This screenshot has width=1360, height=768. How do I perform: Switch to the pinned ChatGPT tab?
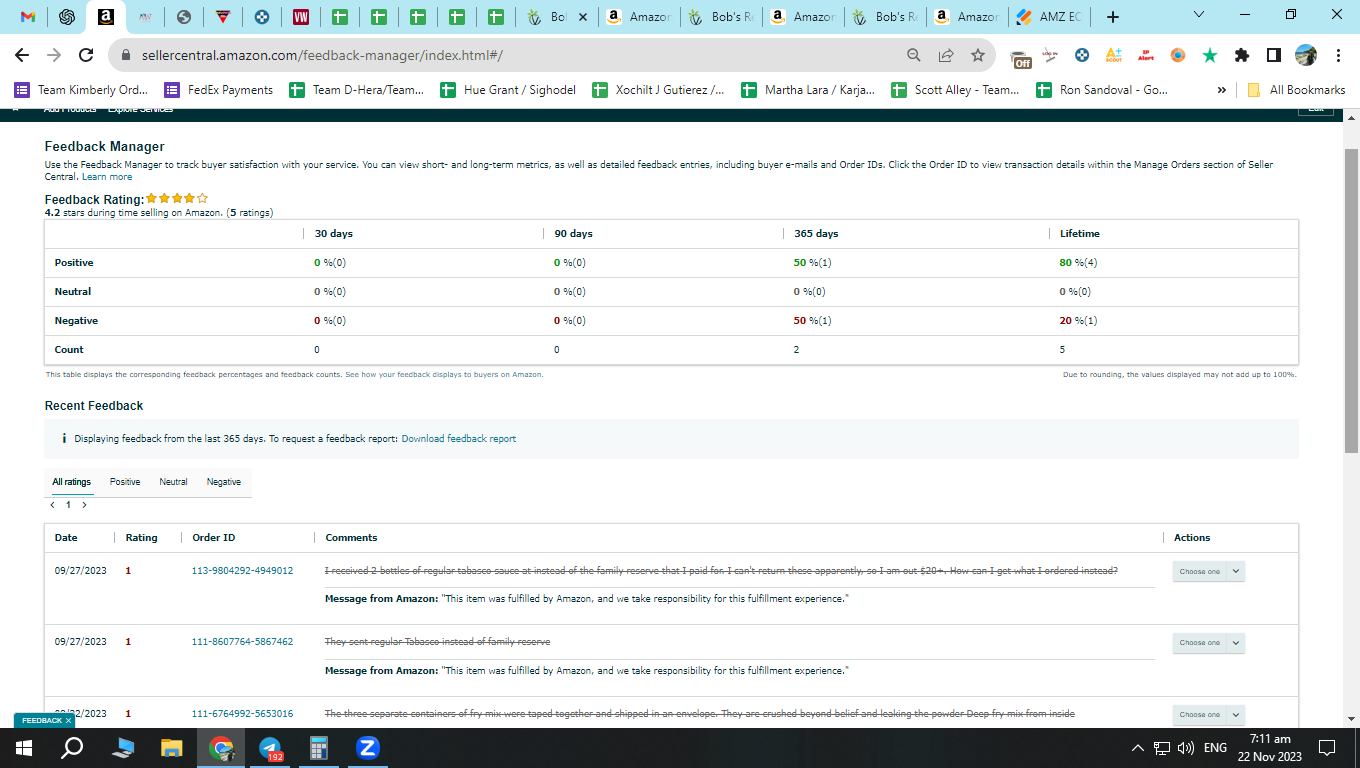(x=67, y=17)
